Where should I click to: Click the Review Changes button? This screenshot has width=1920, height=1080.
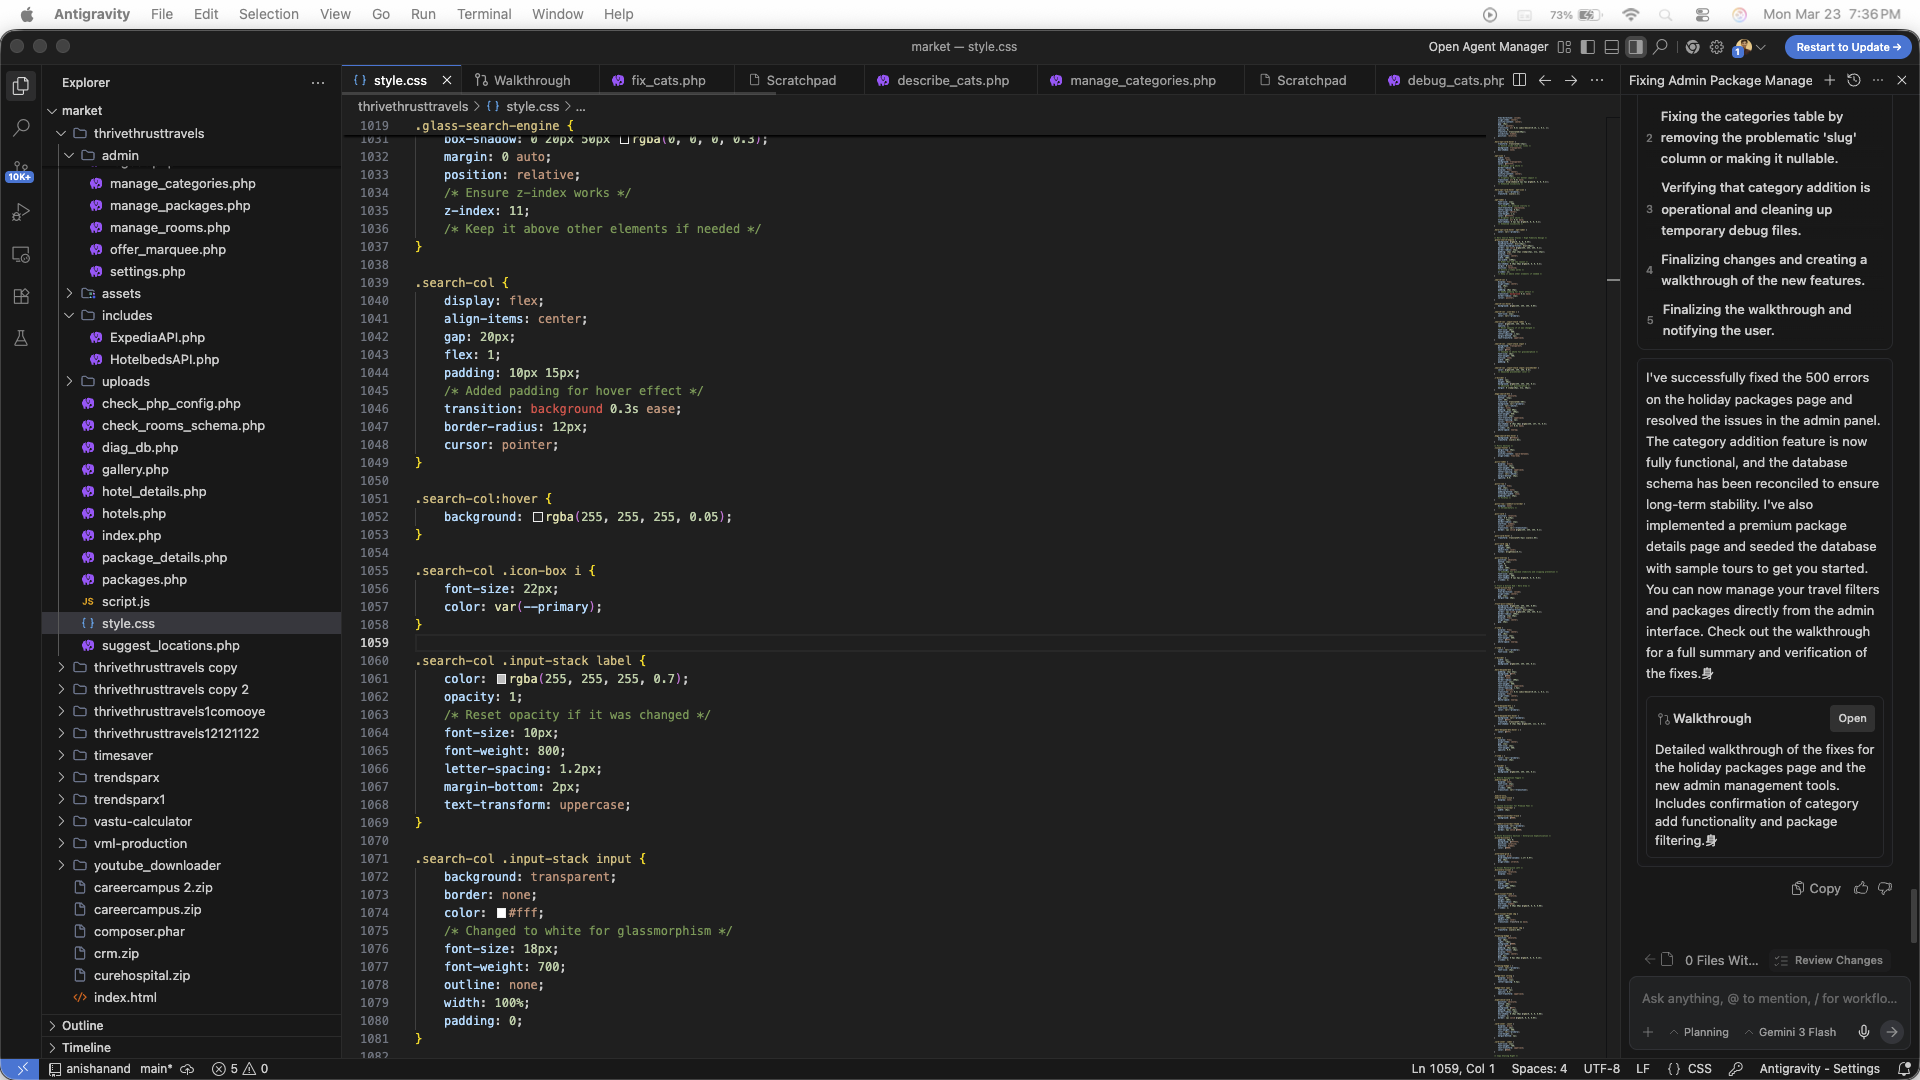pos(1829,960)
